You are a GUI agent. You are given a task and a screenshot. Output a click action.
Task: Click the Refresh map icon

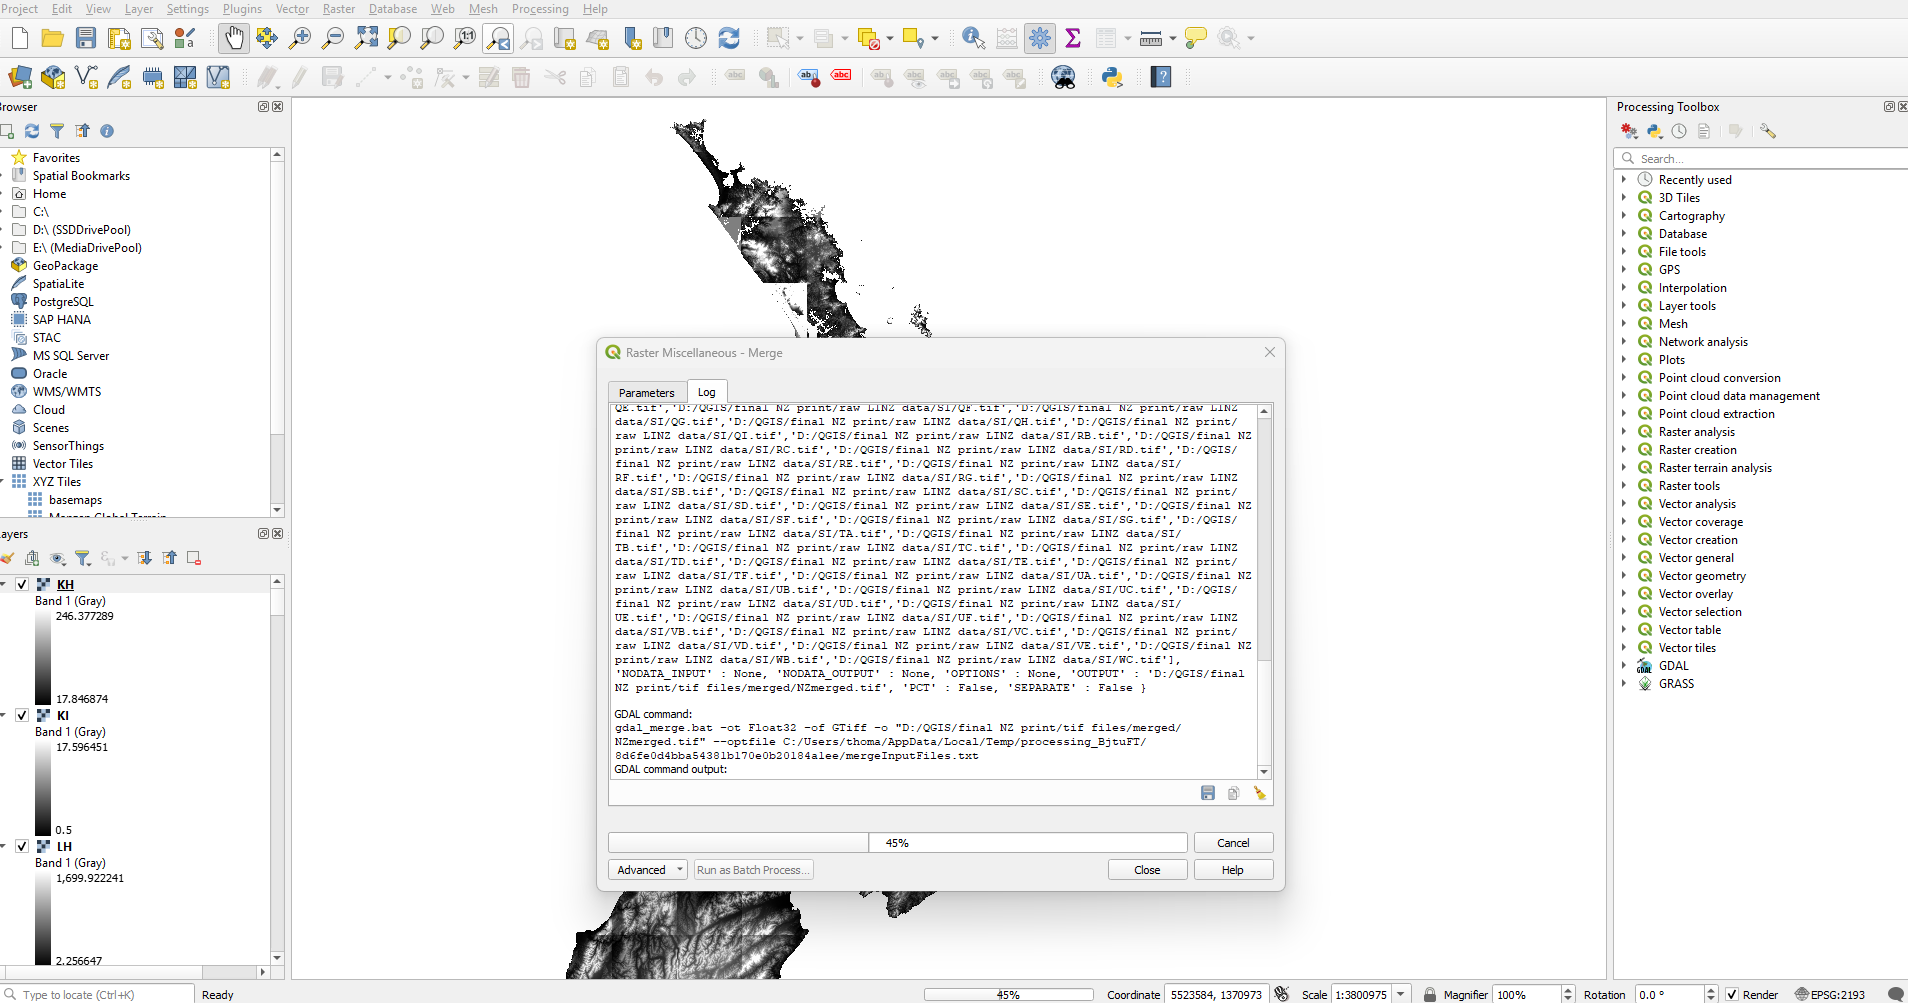[729, 39]
